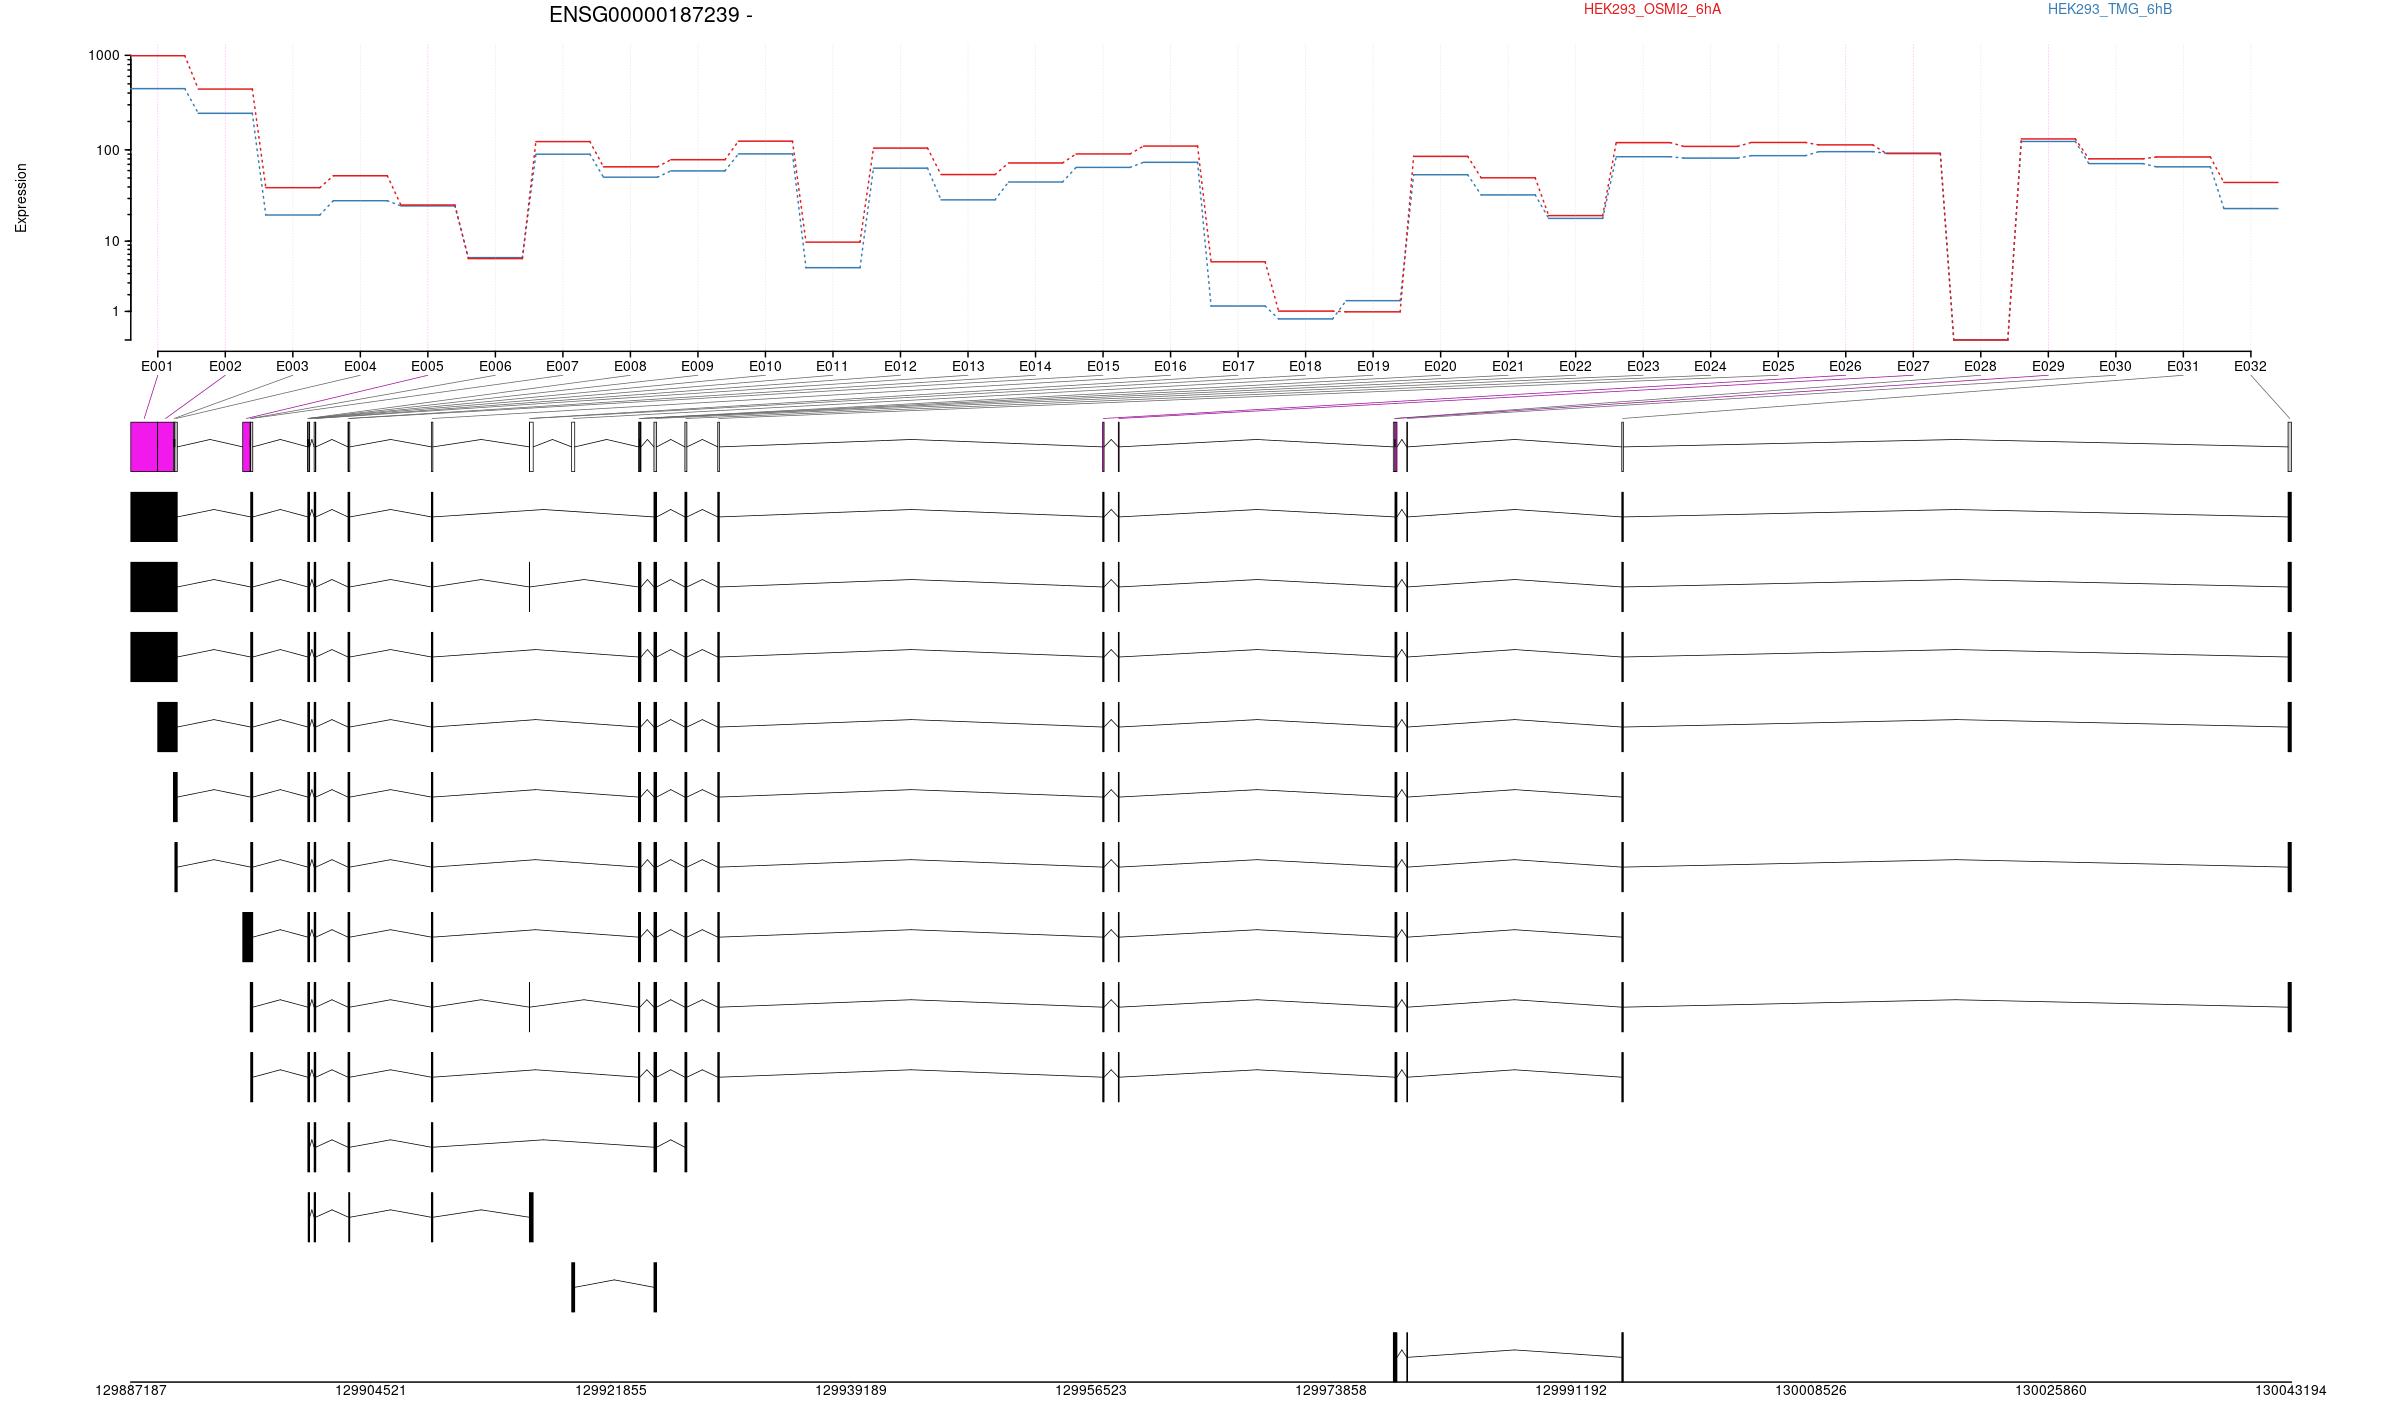
Task: Click genomic coordinate 130025860
Action: point(2051,1390)
